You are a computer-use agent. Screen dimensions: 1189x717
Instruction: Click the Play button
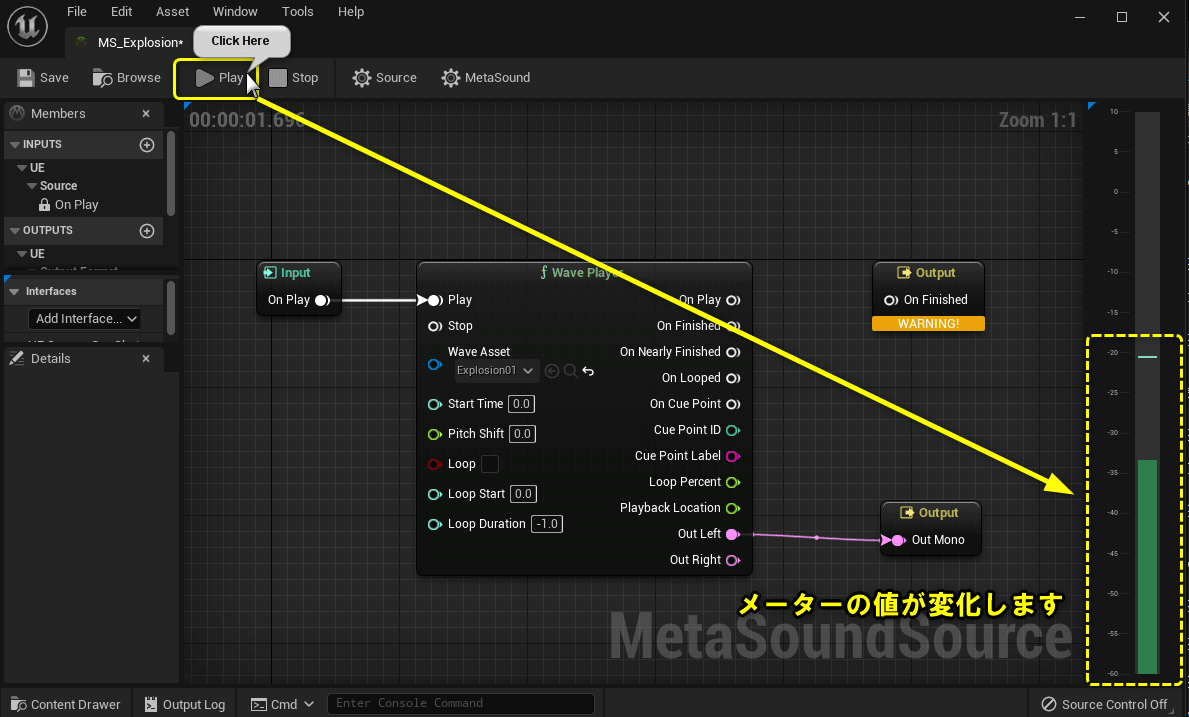pos(219,77)
